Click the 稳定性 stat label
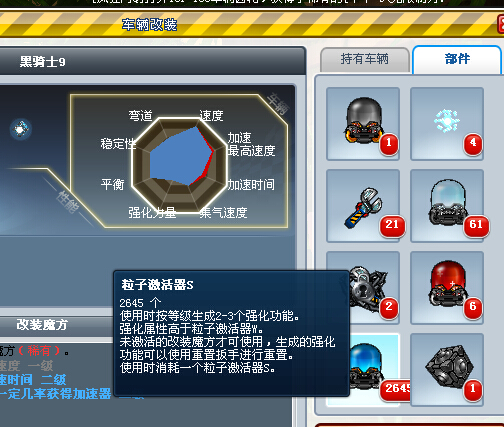This screenshot has width=504, height=427. (x=118, y=144)
